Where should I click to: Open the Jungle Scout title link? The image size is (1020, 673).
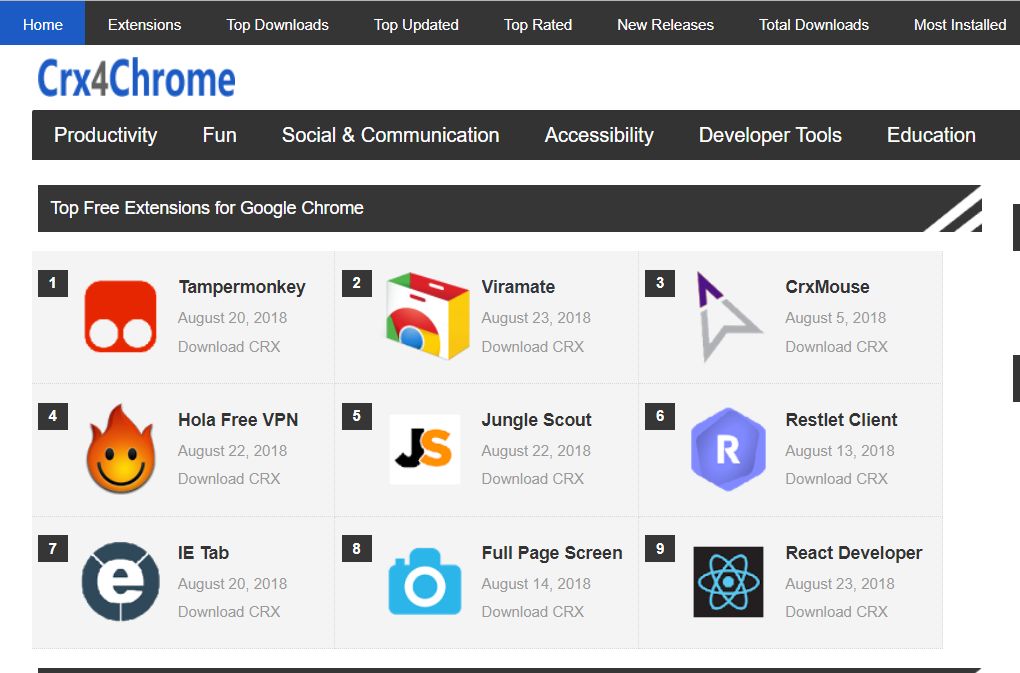537,420
